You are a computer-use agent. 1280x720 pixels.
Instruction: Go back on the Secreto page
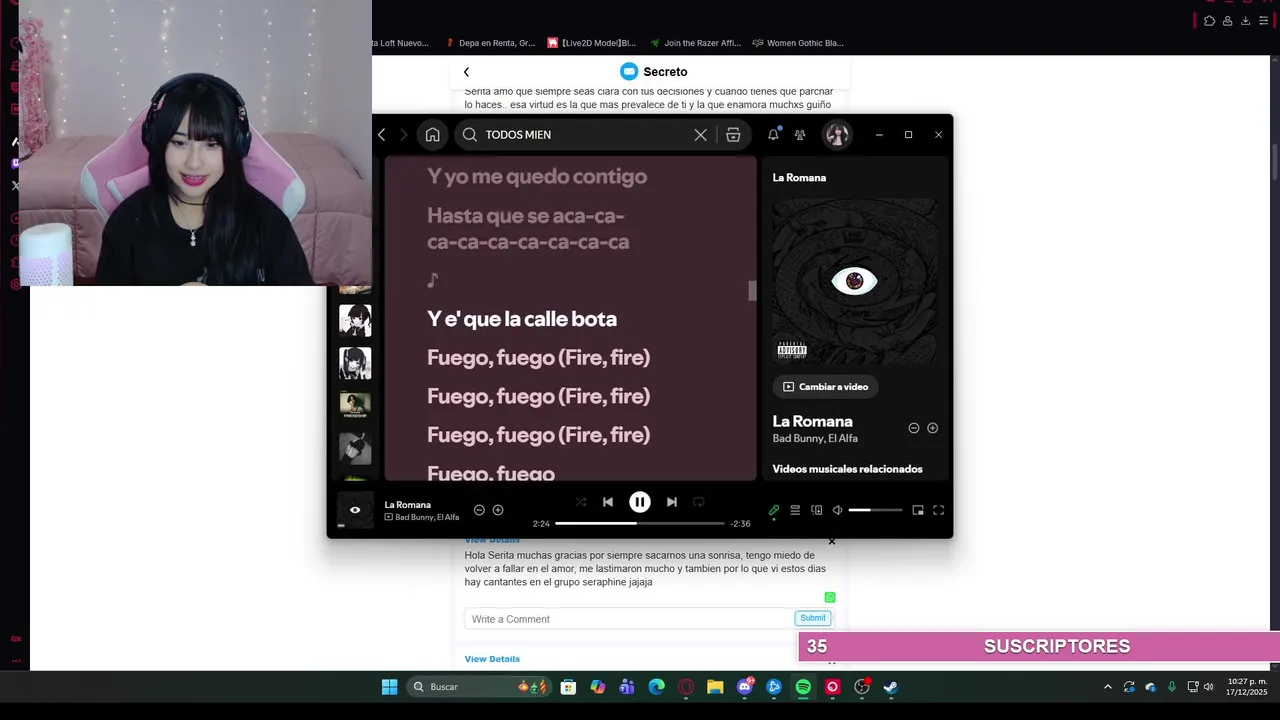click(x=466, y=72)
